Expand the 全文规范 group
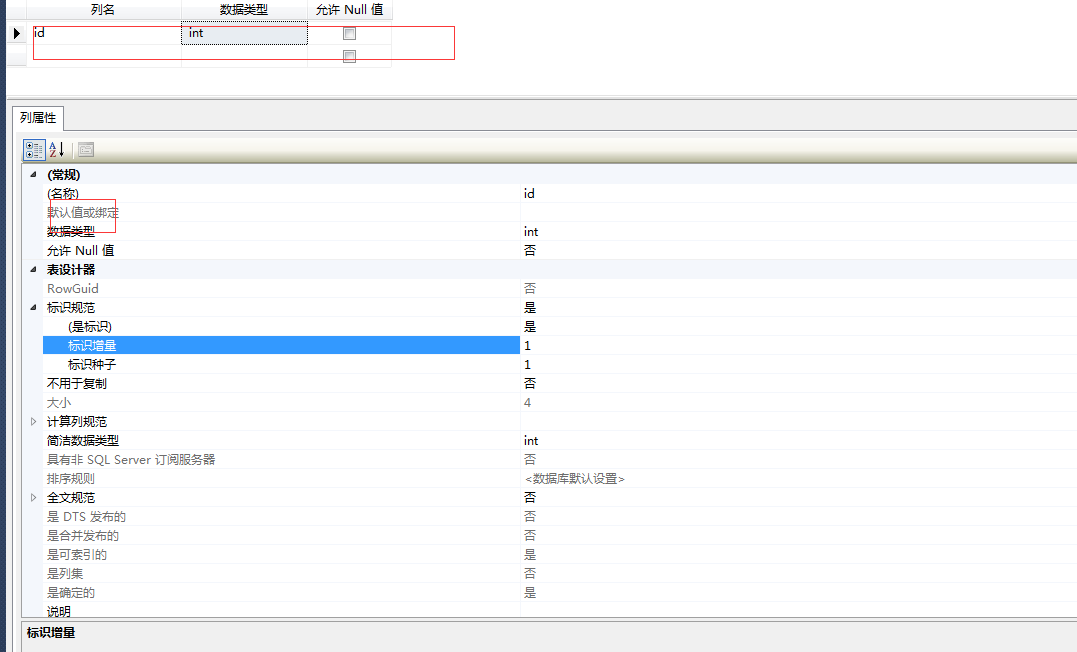 (x=33, y=497)
